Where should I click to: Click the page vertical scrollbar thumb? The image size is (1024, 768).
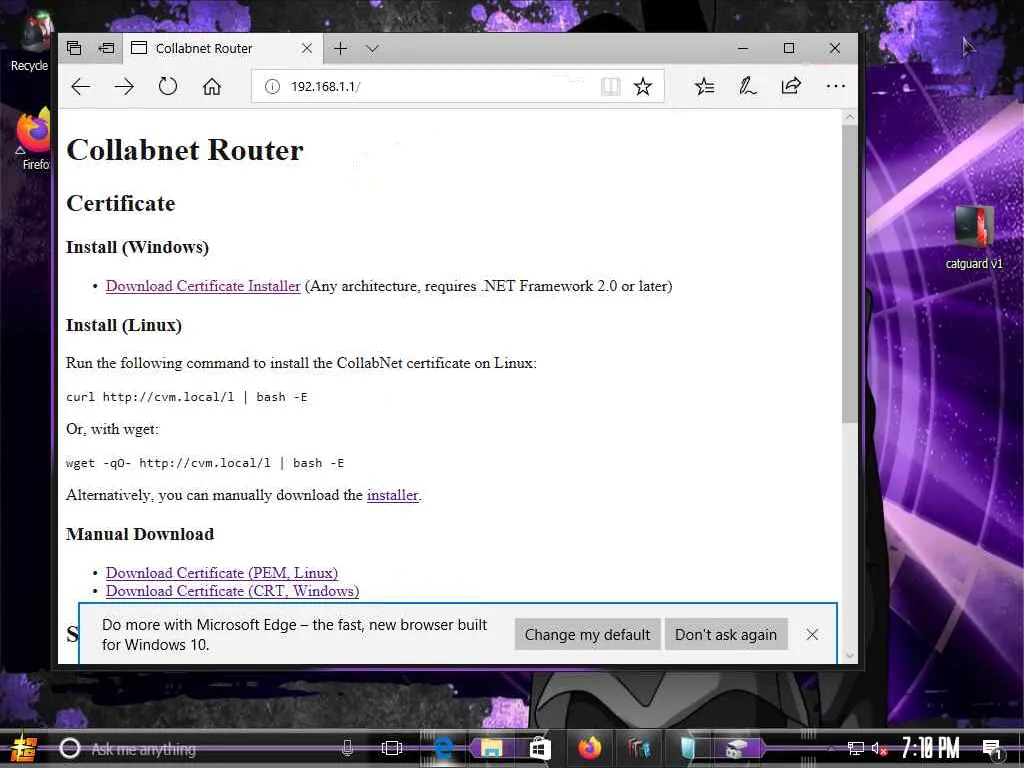point(849,273)
